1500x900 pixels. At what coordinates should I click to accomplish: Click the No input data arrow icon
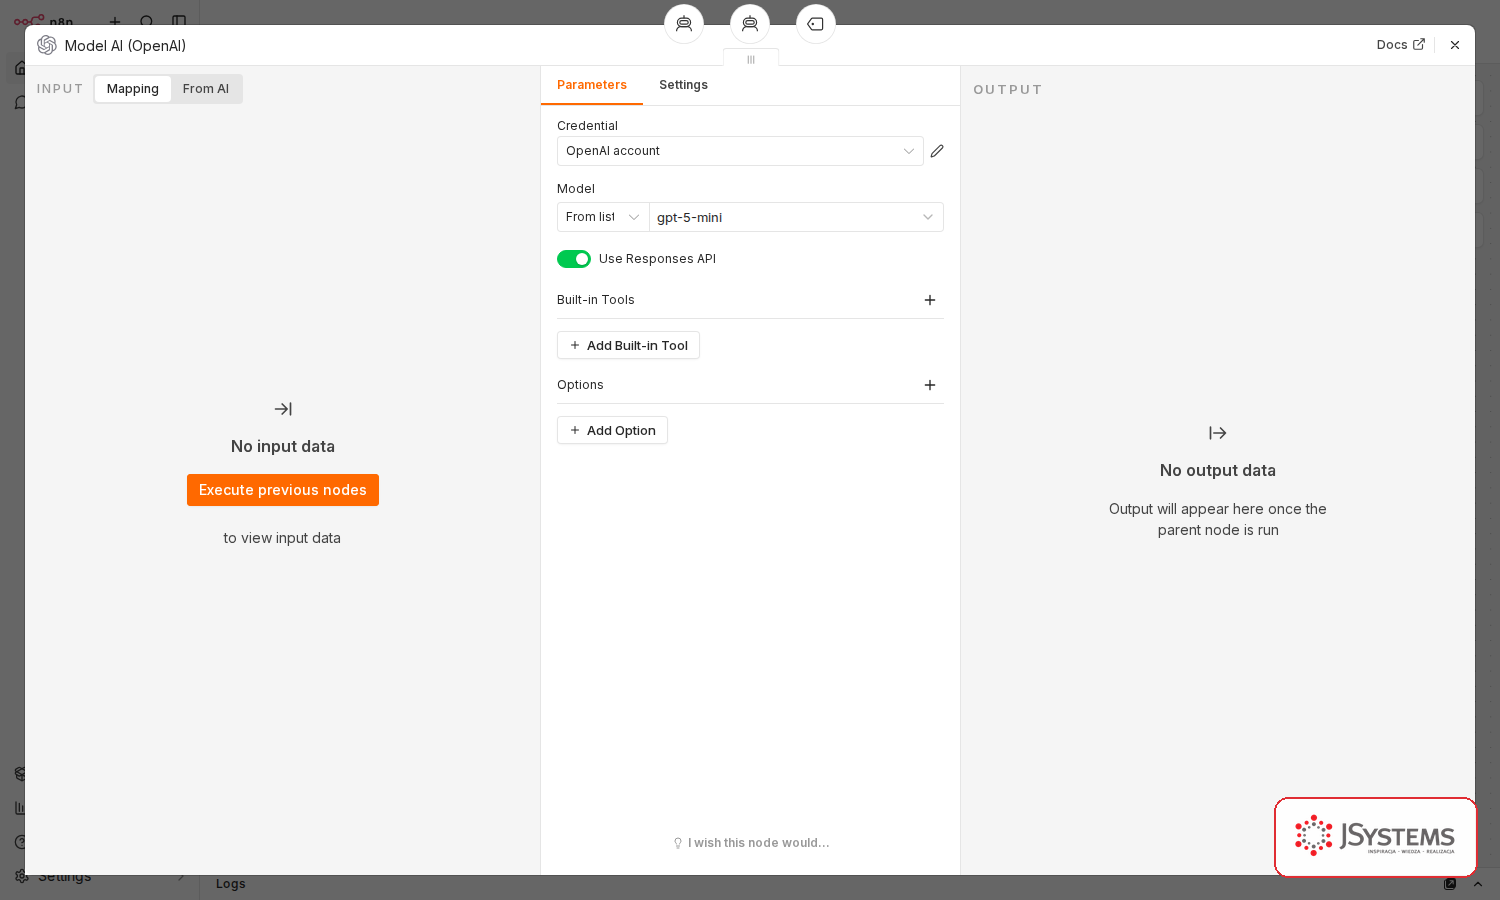(x=283, y=409)
